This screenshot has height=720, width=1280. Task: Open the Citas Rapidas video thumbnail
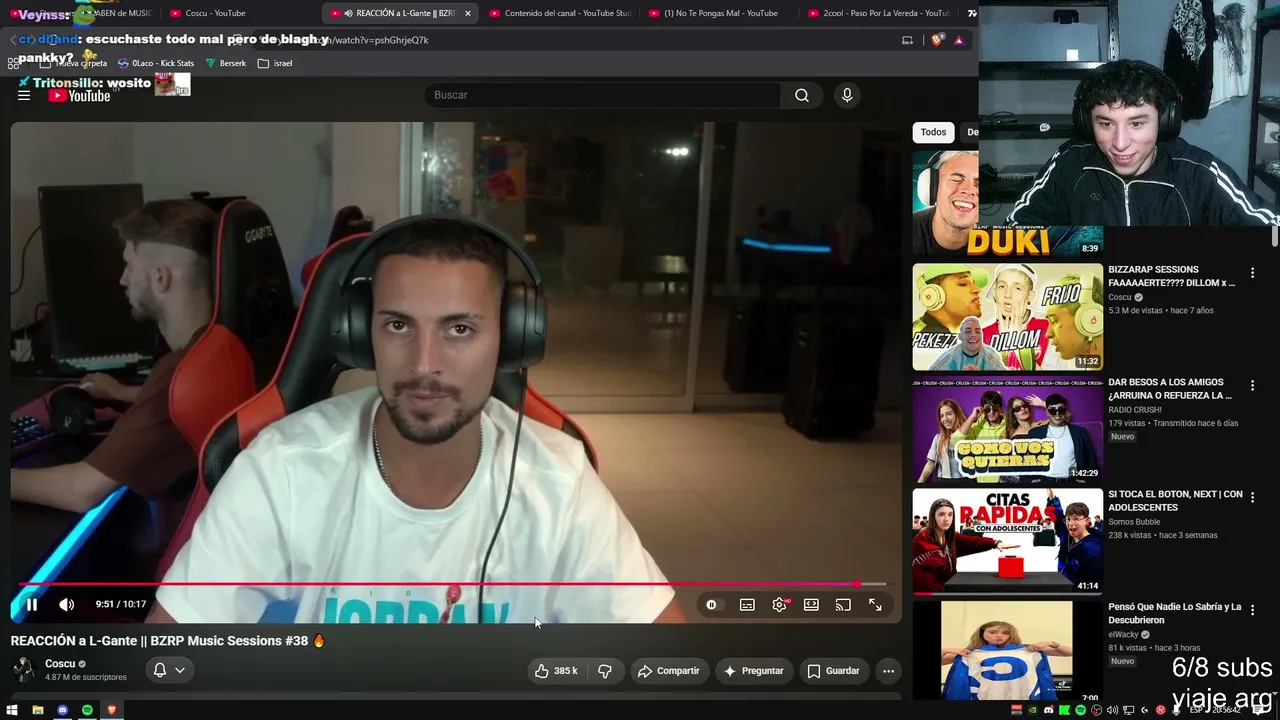[1007, 541]
